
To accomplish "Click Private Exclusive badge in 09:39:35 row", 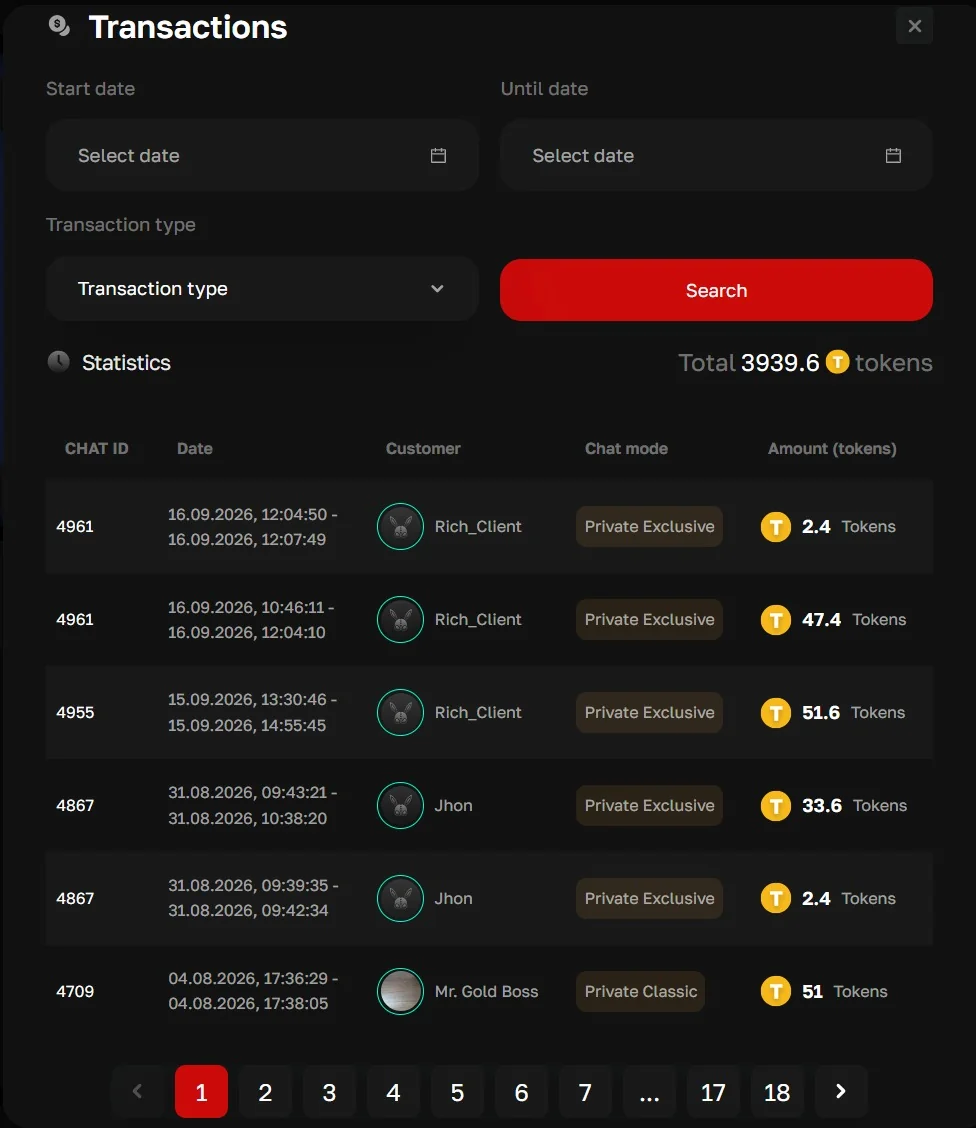I will click(x=649, y=899).
